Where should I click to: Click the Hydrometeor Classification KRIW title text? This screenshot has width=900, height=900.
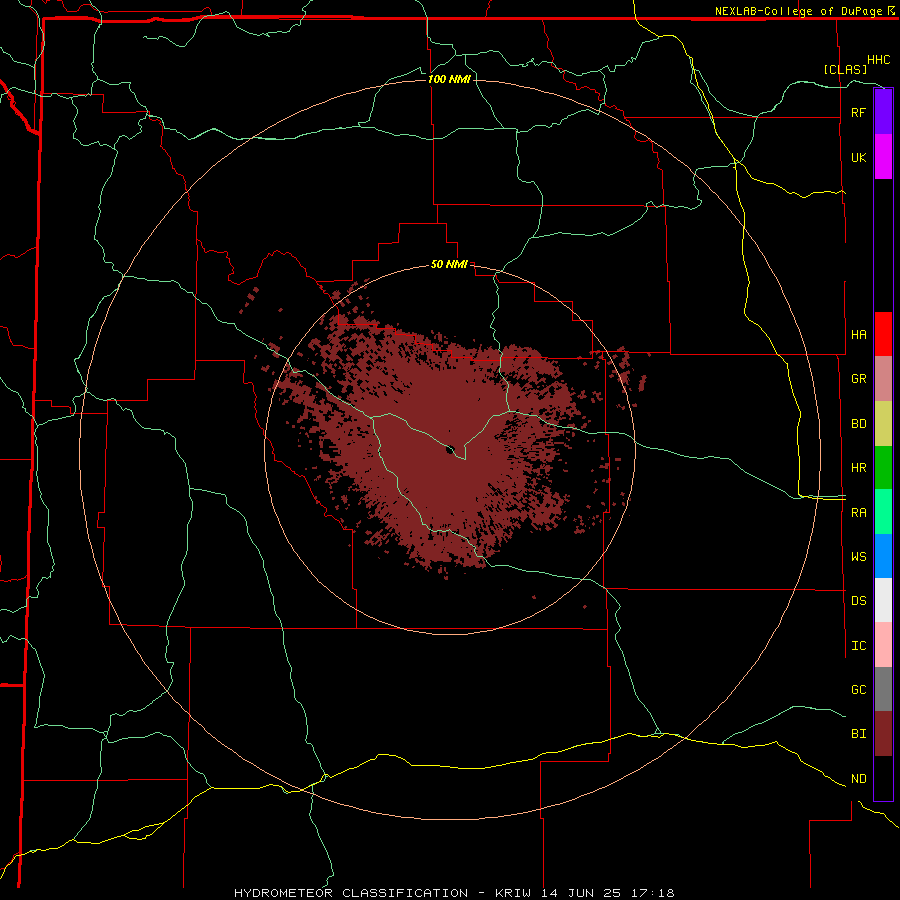click(x=454, y=893)
